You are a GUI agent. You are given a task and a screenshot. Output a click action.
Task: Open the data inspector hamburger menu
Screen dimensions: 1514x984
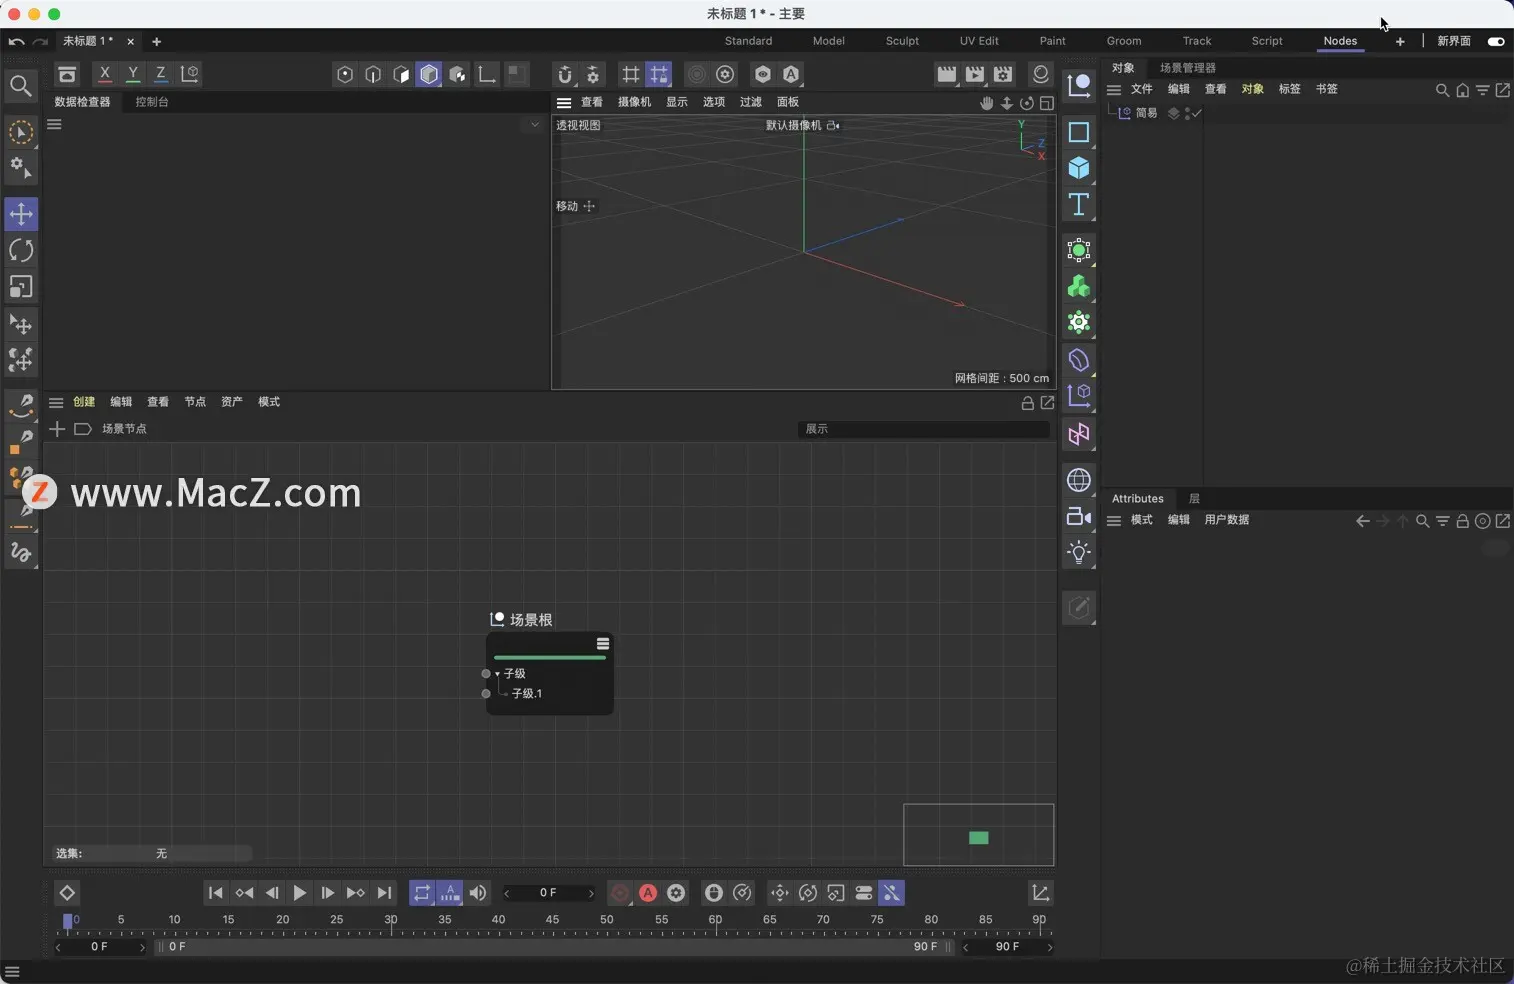click(54, 125)
